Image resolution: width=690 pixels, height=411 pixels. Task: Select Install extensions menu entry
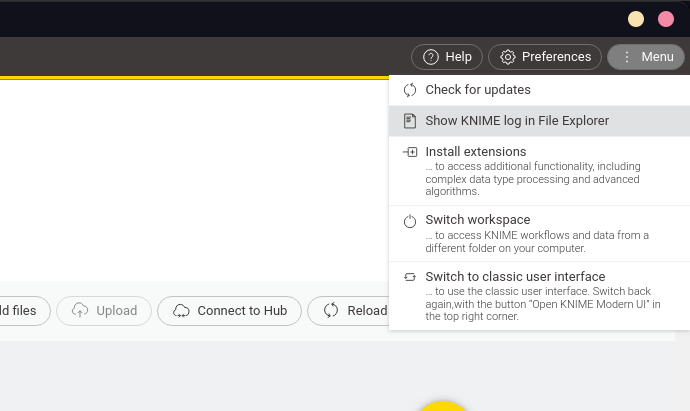pos(540,171)
